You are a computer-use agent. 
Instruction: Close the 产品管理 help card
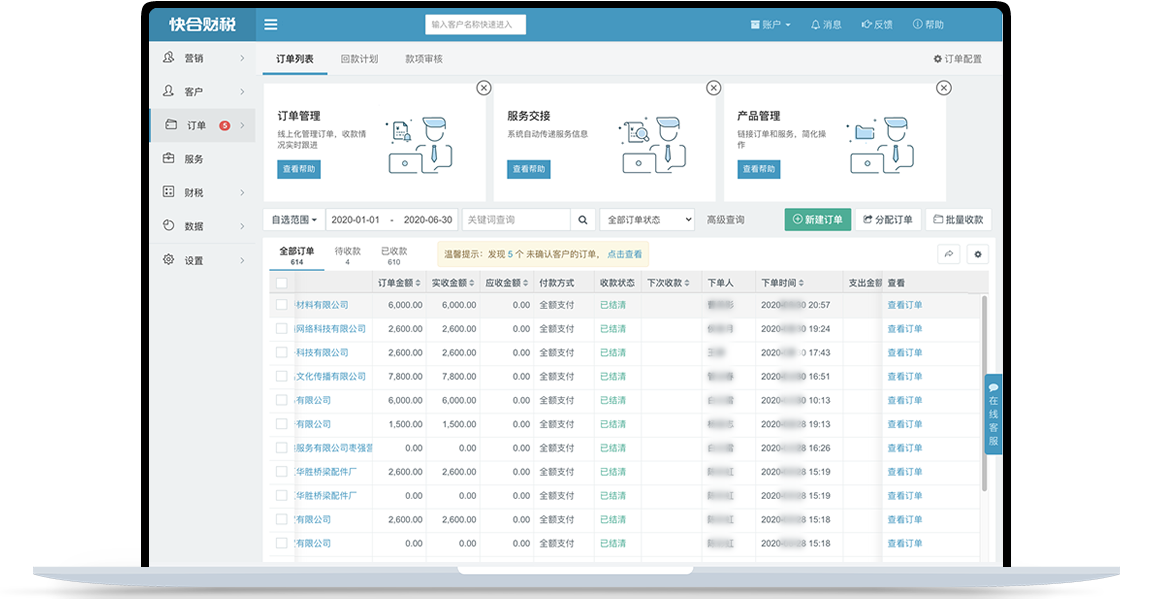tap(943, 88)
